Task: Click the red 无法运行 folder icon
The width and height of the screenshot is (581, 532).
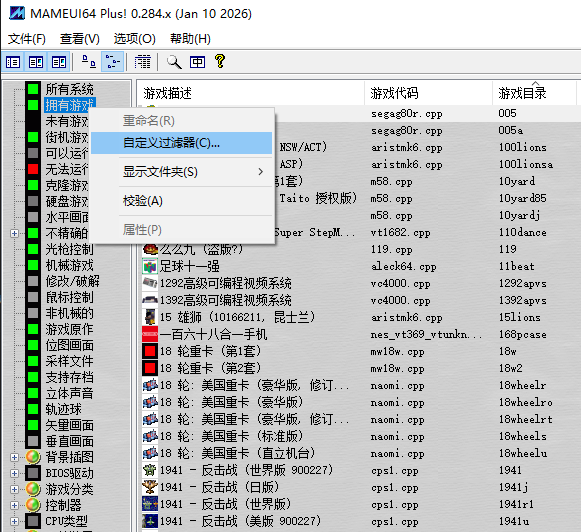Action: (33, 169)
